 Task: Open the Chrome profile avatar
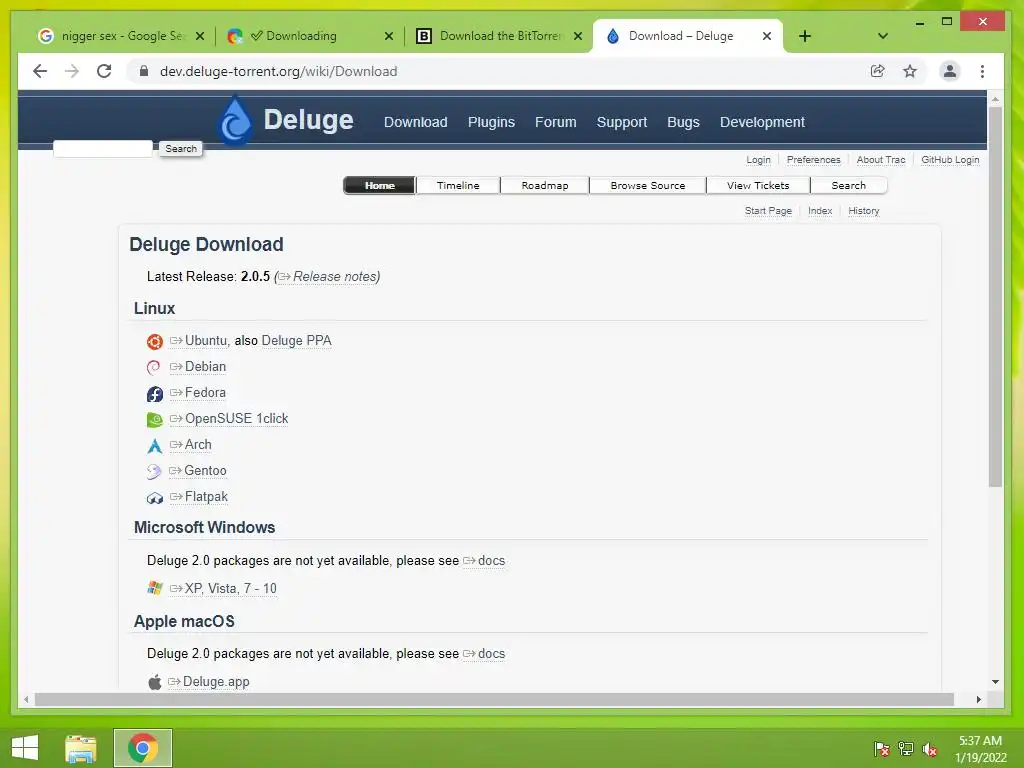pos(950,71)
